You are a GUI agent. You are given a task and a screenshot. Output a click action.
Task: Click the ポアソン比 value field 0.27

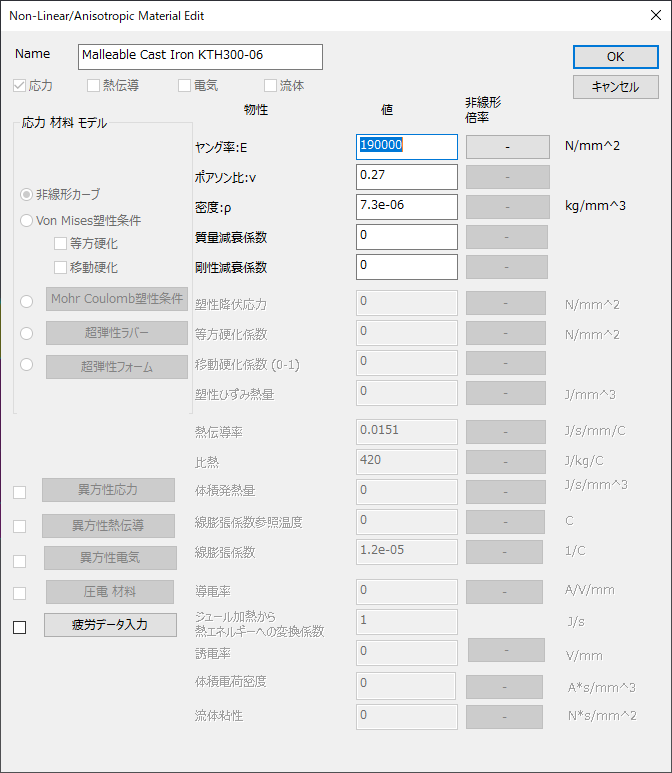[407, 176]
